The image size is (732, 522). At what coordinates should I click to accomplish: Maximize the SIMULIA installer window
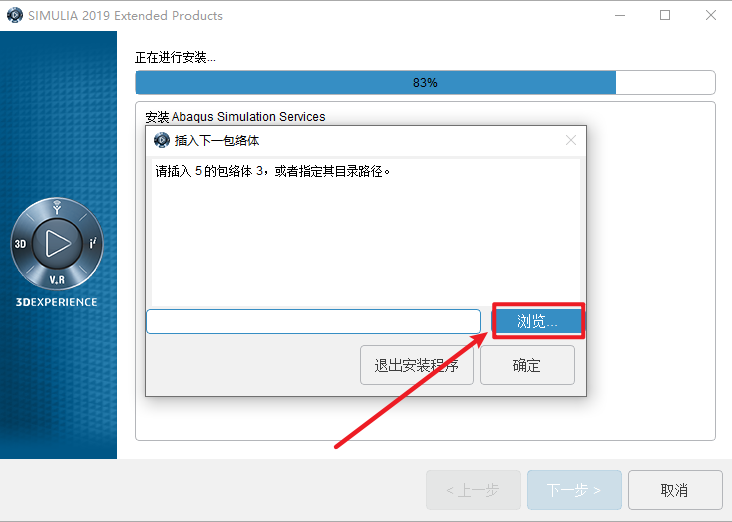click(x=665, y=15)
